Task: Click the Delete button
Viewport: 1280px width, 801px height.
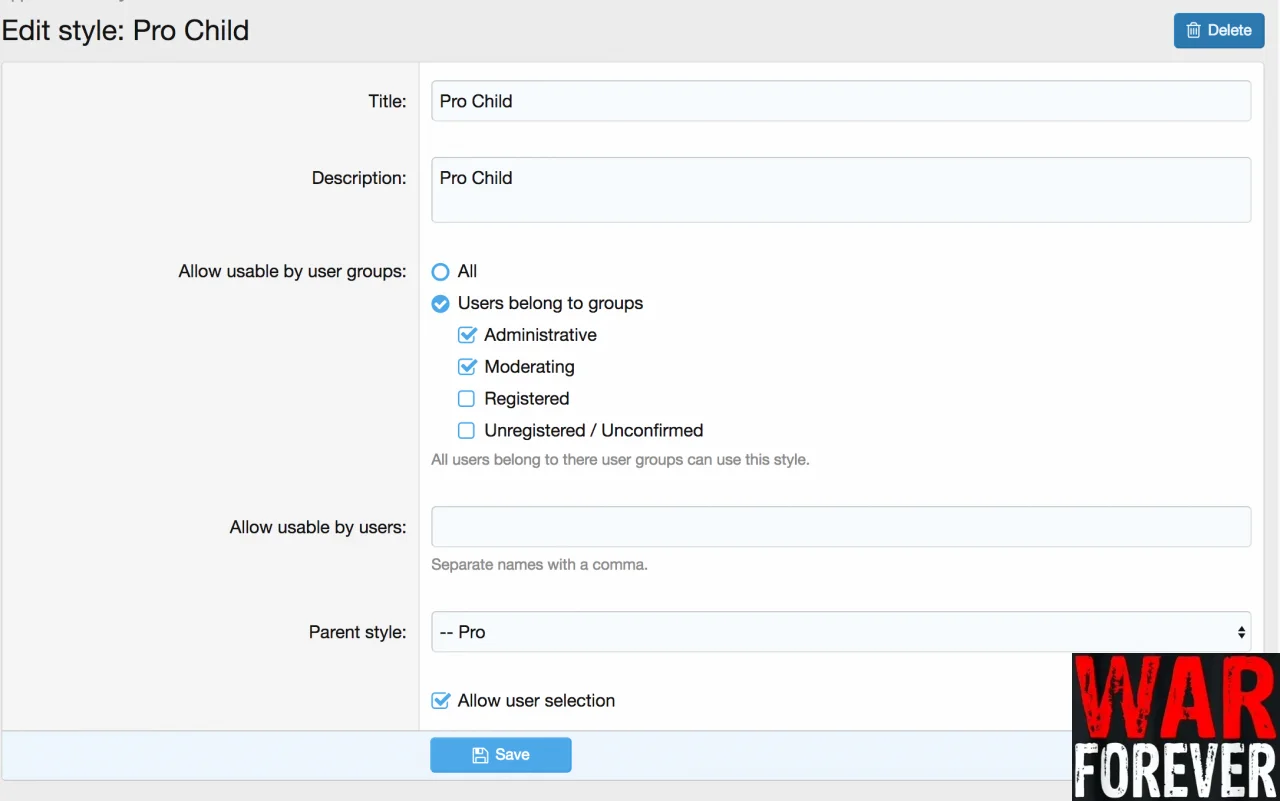Action: click(1219, 30)
